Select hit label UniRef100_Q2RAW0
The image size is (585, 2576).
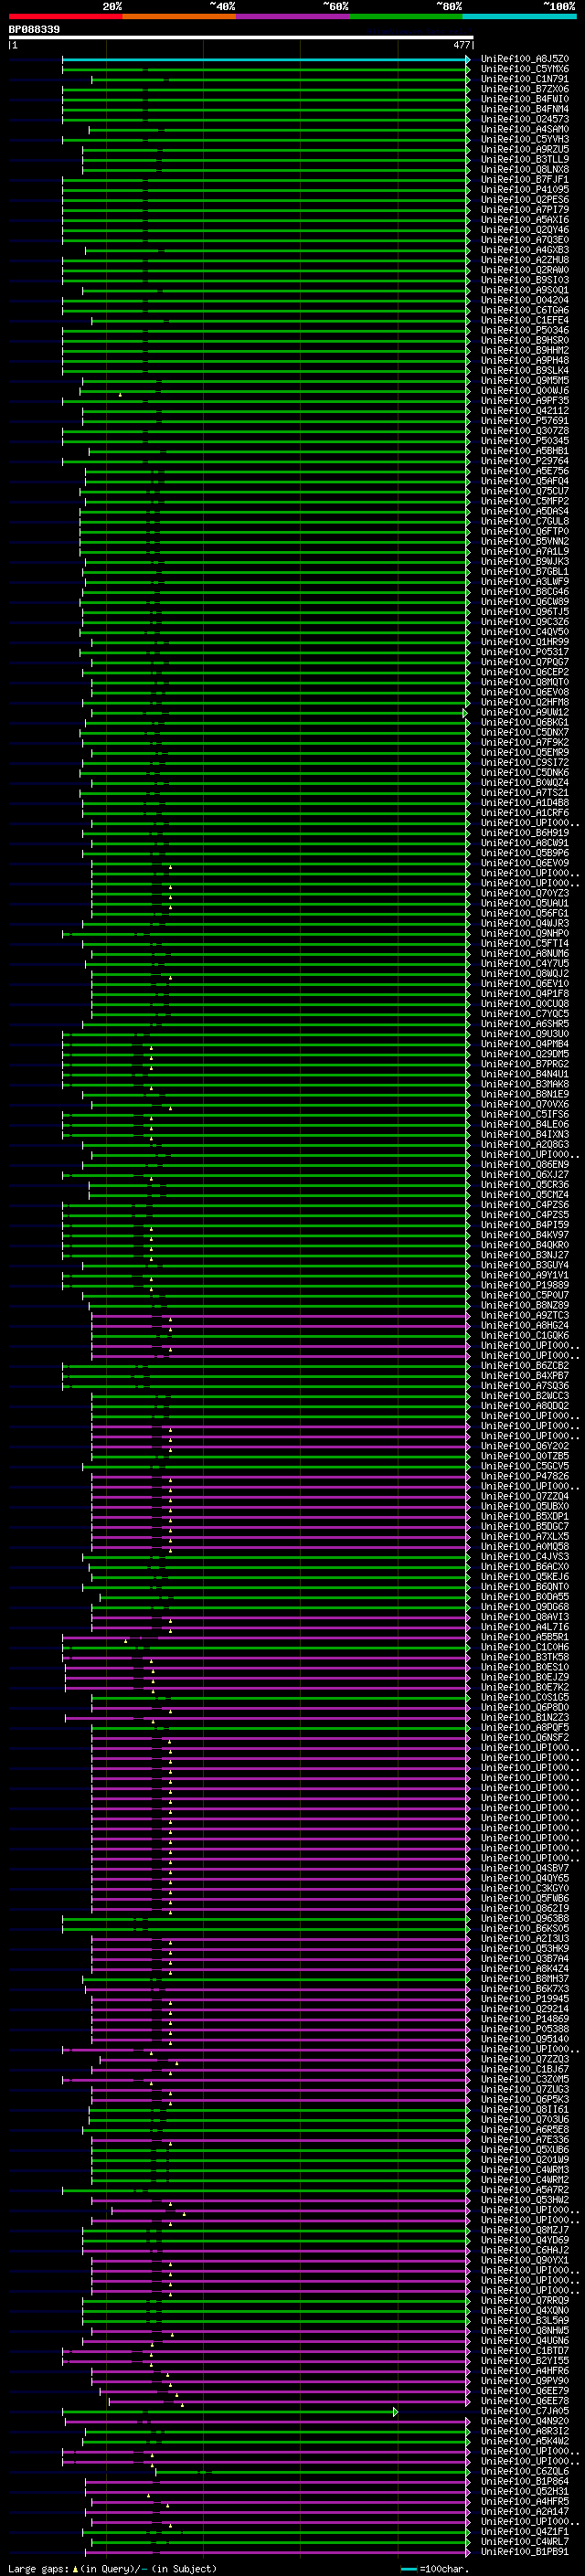click(525, 270)
